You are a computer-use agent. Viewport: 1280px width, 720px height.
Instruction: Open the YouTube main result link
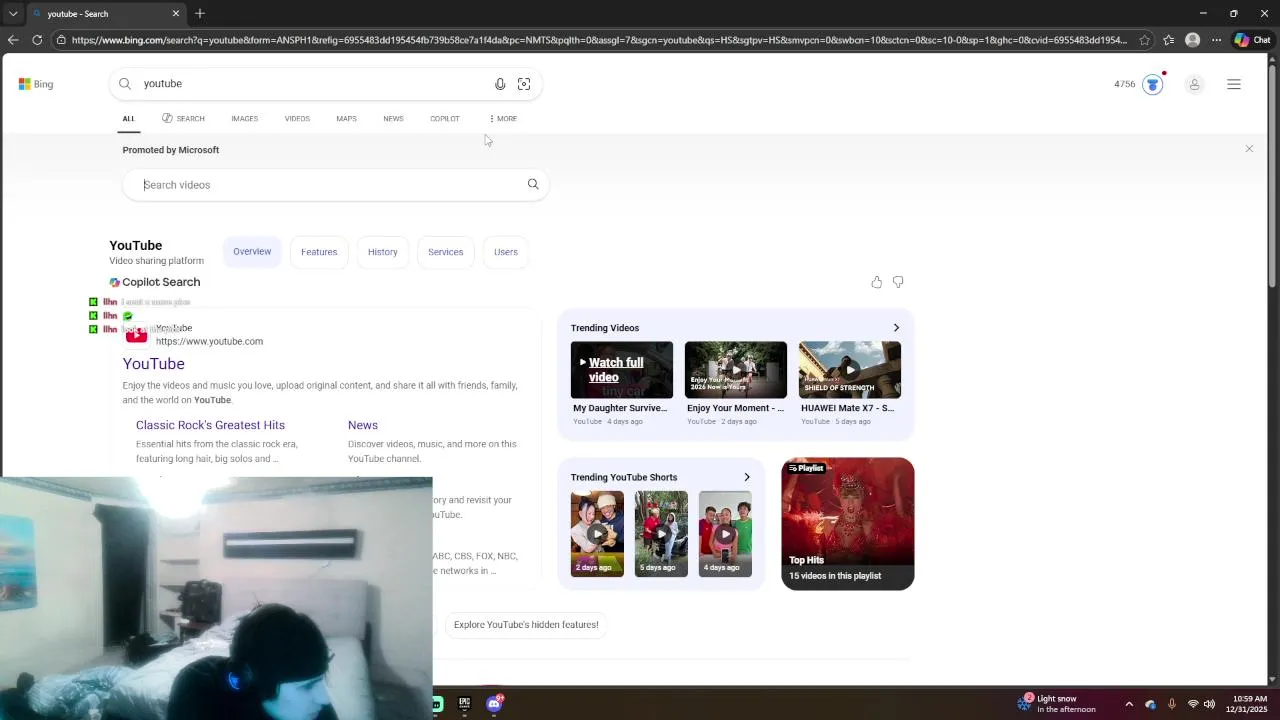(x=154, y=364)
